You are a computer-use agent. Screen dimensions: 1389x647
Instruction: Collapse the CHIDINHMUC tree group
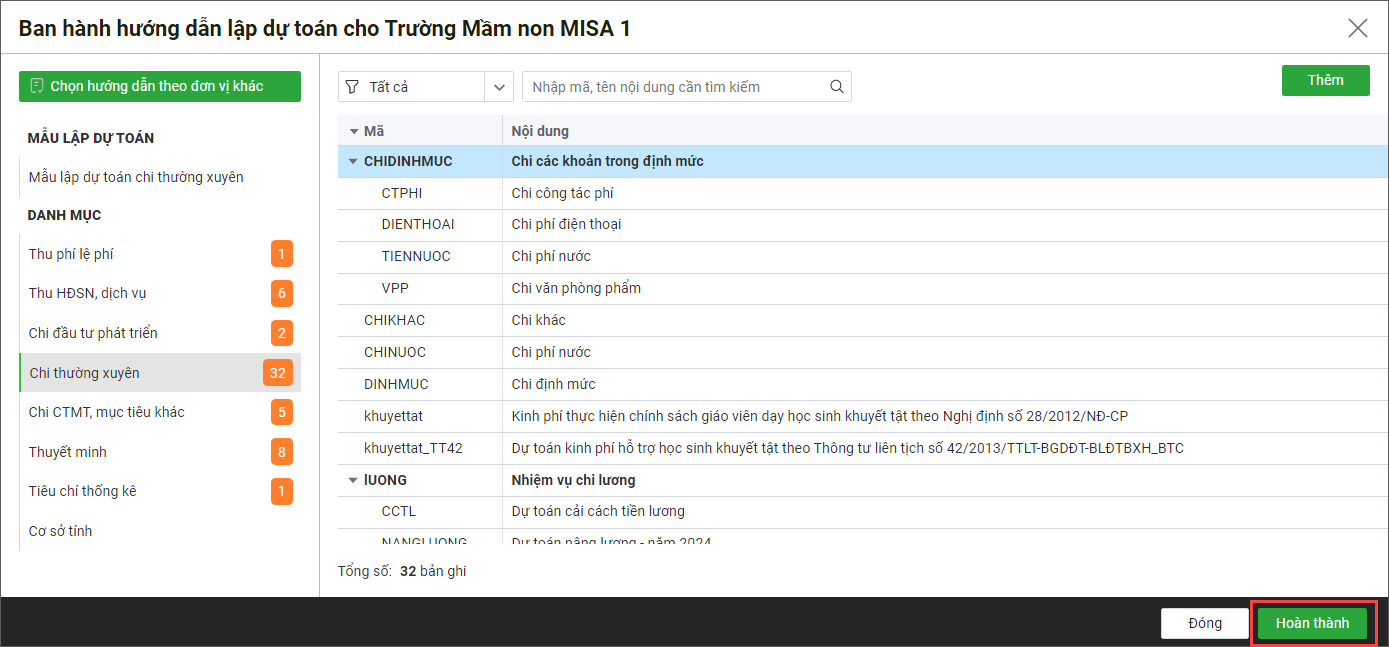(352, 161)
